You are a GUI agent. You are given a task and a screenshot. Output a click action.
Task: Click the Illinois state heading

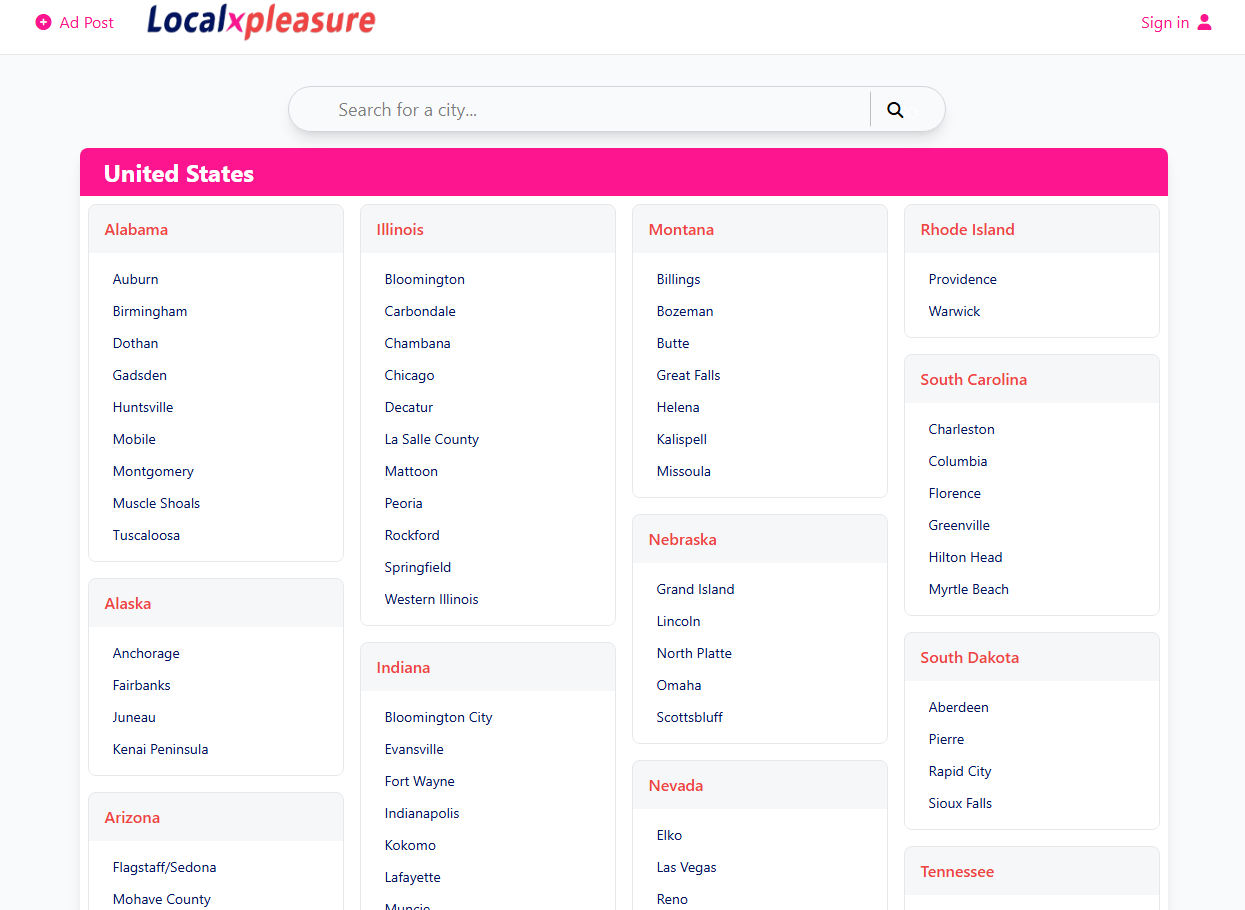(x=400, y=229)
